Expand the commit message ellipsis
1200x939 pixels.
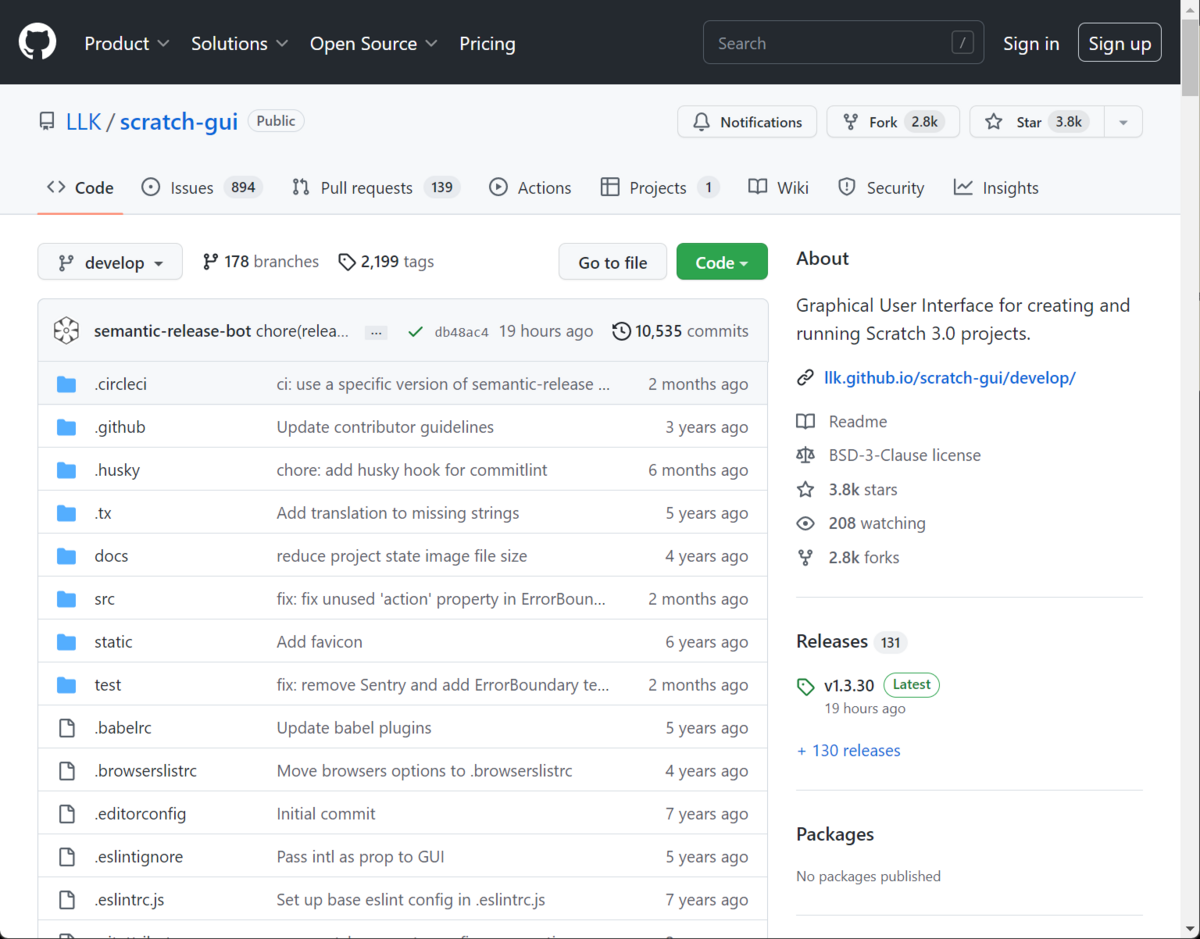click(376, 332)
